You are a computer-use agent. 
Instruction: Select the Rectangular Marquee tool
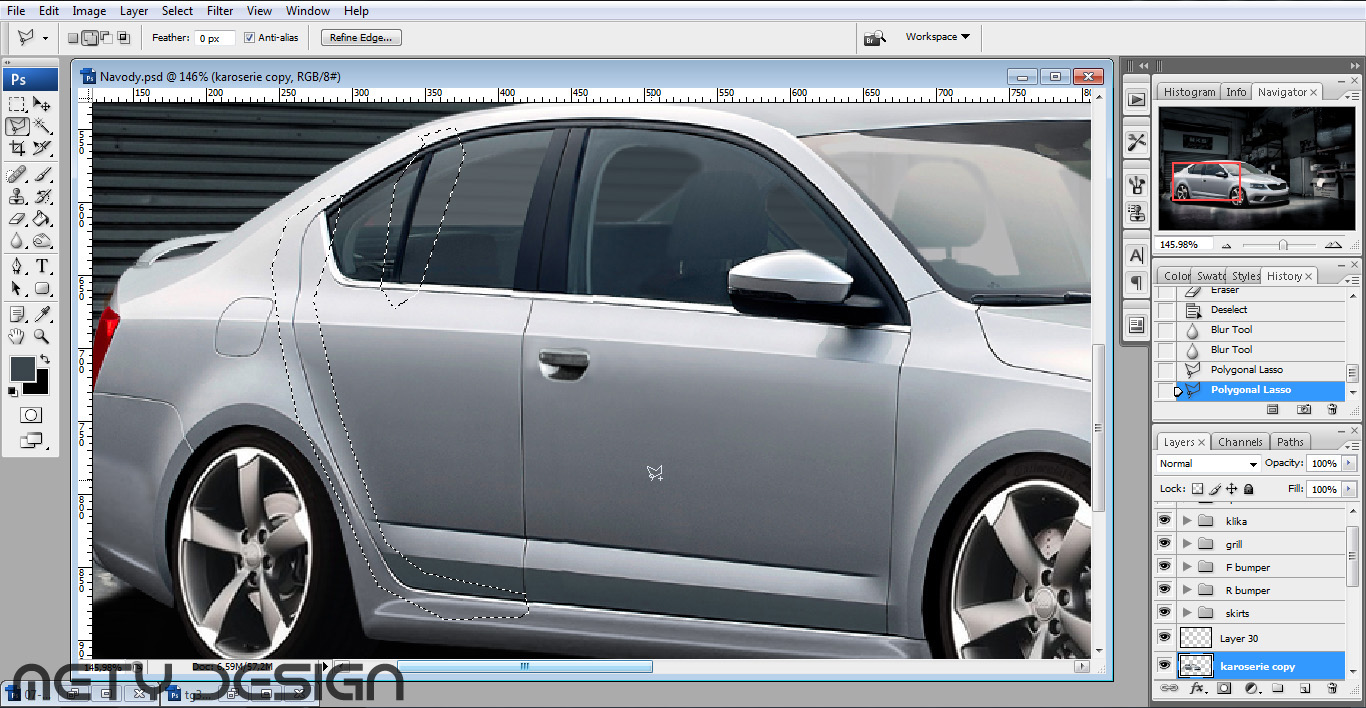pyautogui.click(x=17, y=104)
